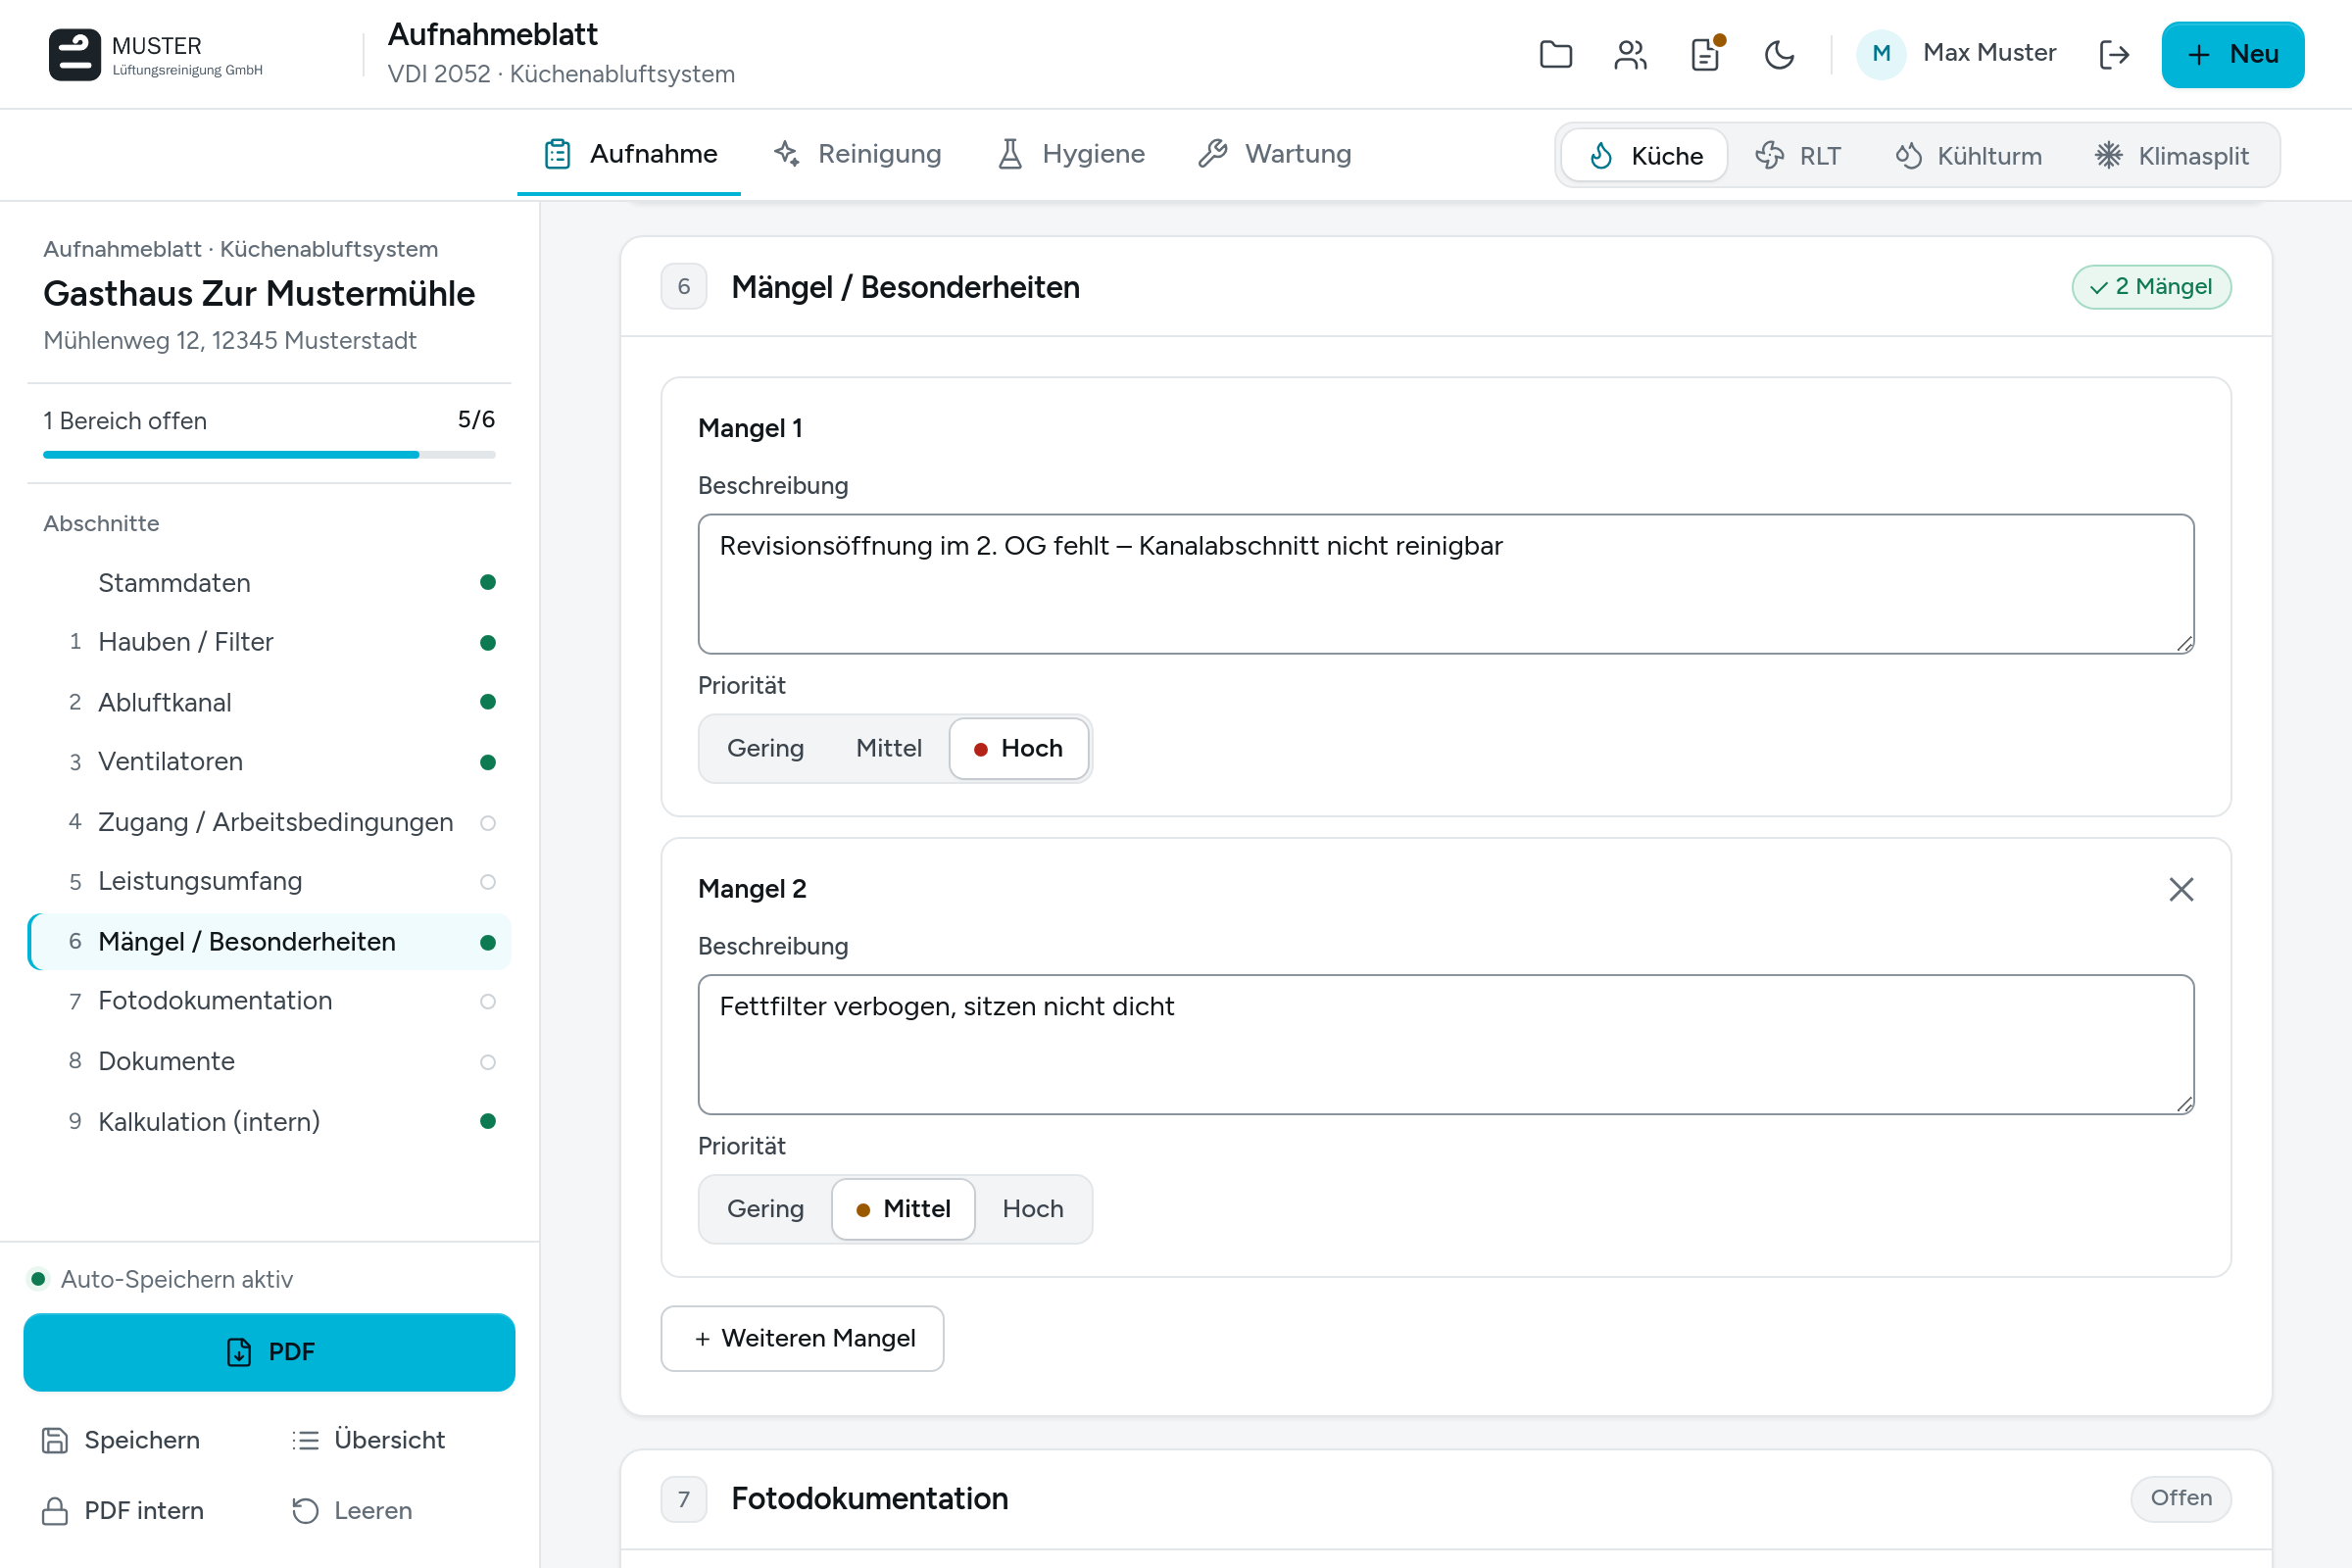Switch to the Reinigung tab
This screenshot has width=2352, height=1568.
[857, 154]
